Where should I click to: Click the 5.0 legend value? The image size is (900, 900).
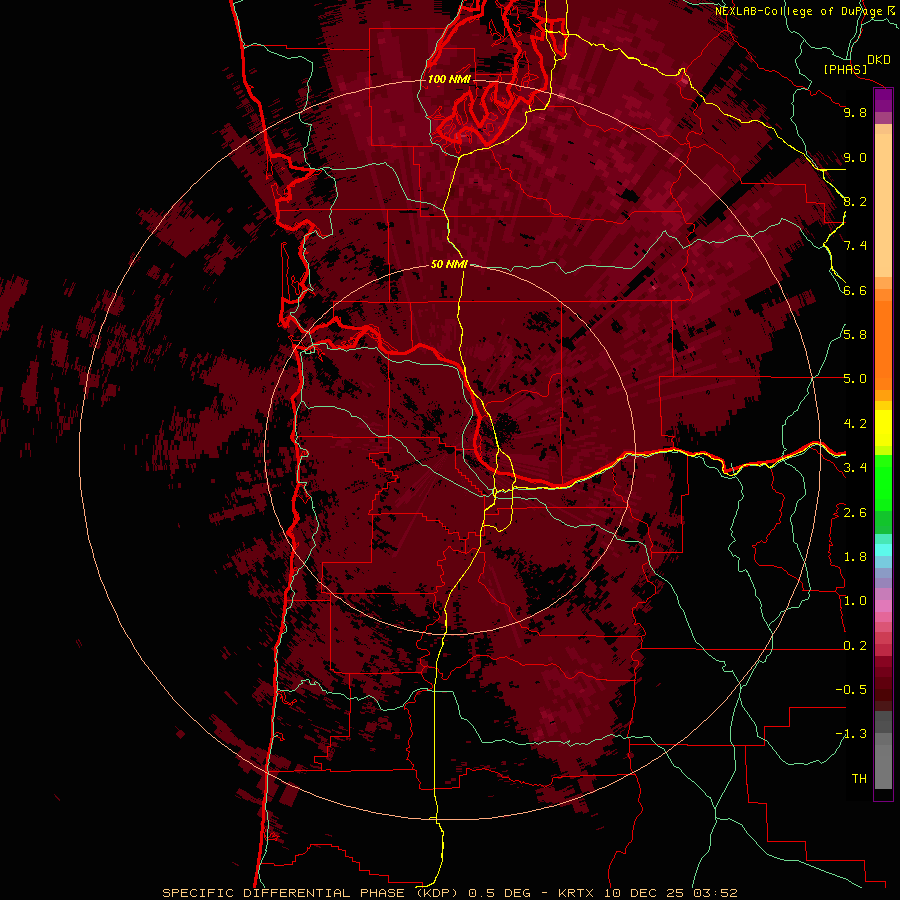(x=855, y=379)
